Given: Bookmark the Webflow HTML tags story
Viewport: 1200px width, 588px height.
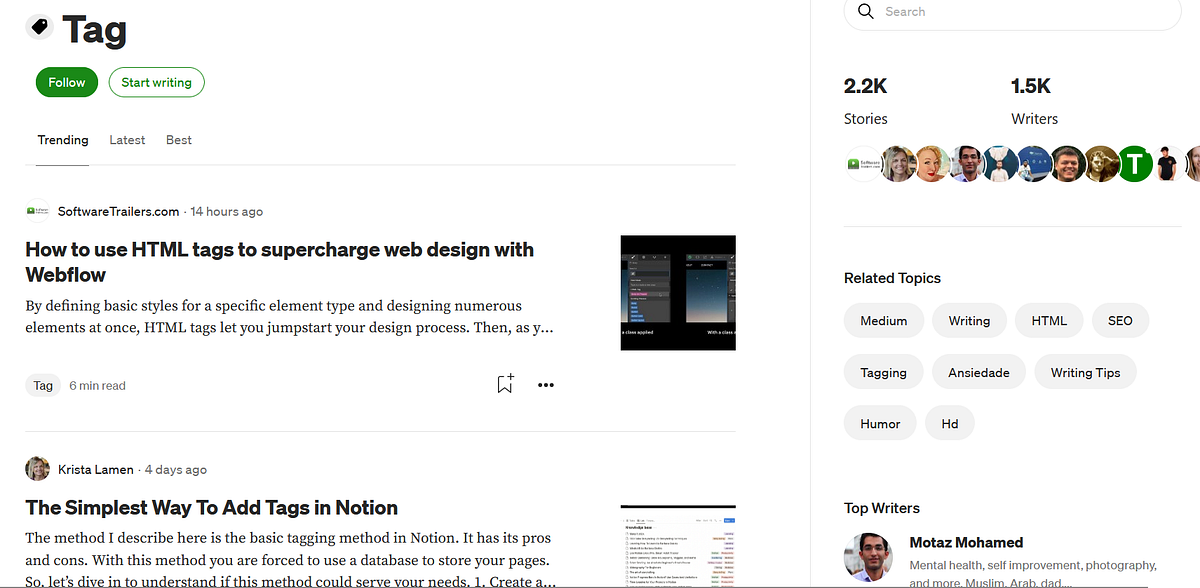Looking at the screenshot, I should pos(505,384).
